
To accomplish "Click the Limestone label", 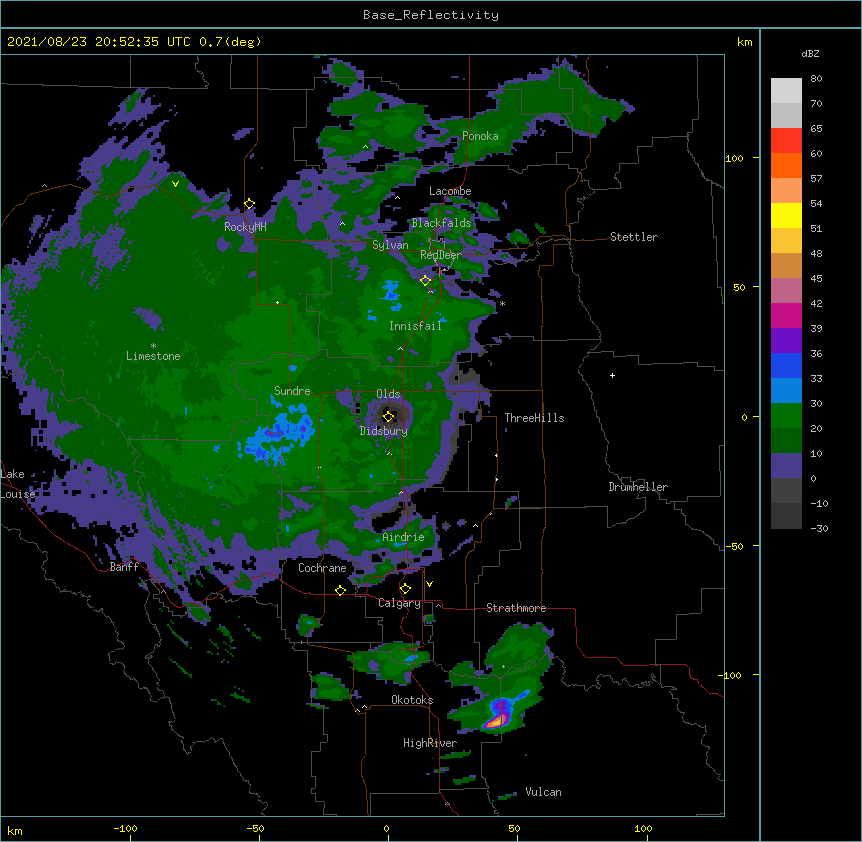I will click(x=153, y=356).
